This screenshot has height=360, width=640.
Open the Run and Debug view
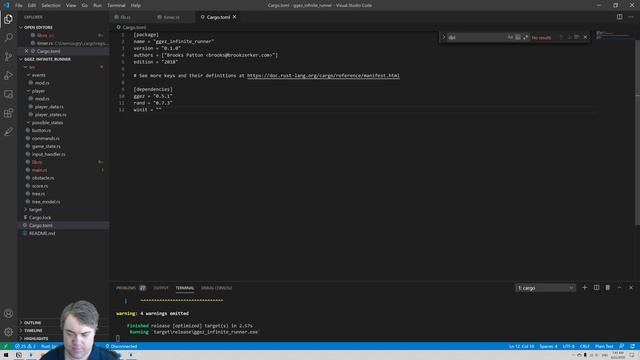tap(8, 75)
